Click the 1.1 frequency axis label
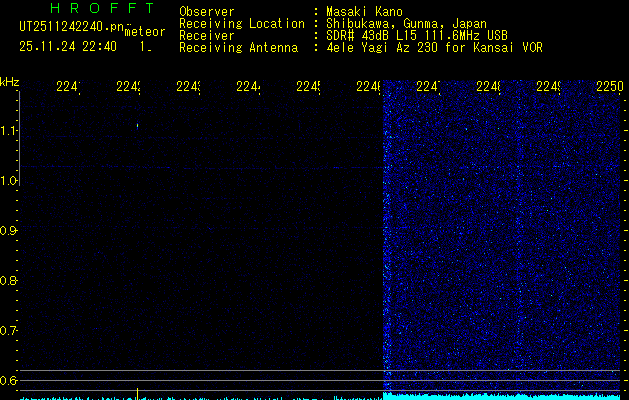 (8, 131)
